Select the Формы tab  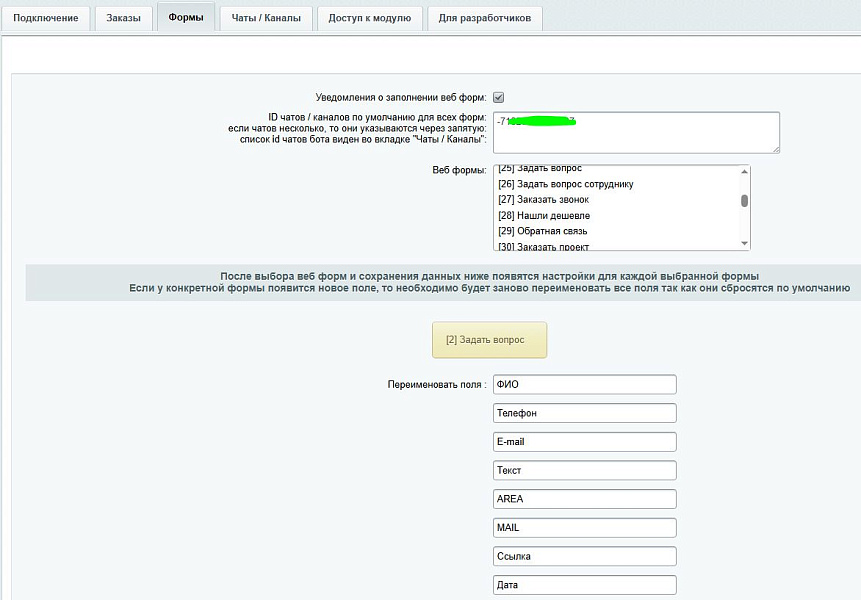[186, 18]
